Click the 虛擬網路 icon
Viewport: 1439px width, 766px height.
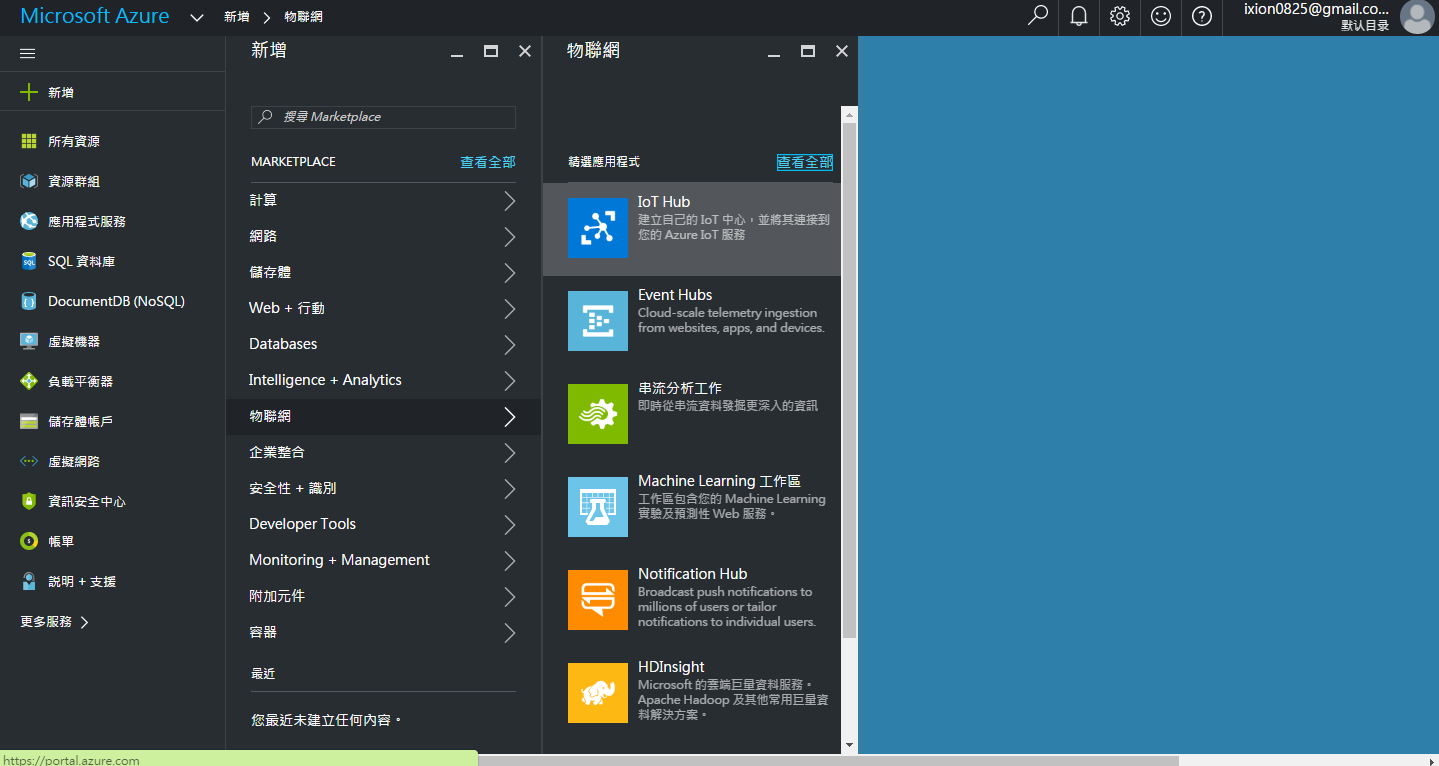tap(29, 462)
